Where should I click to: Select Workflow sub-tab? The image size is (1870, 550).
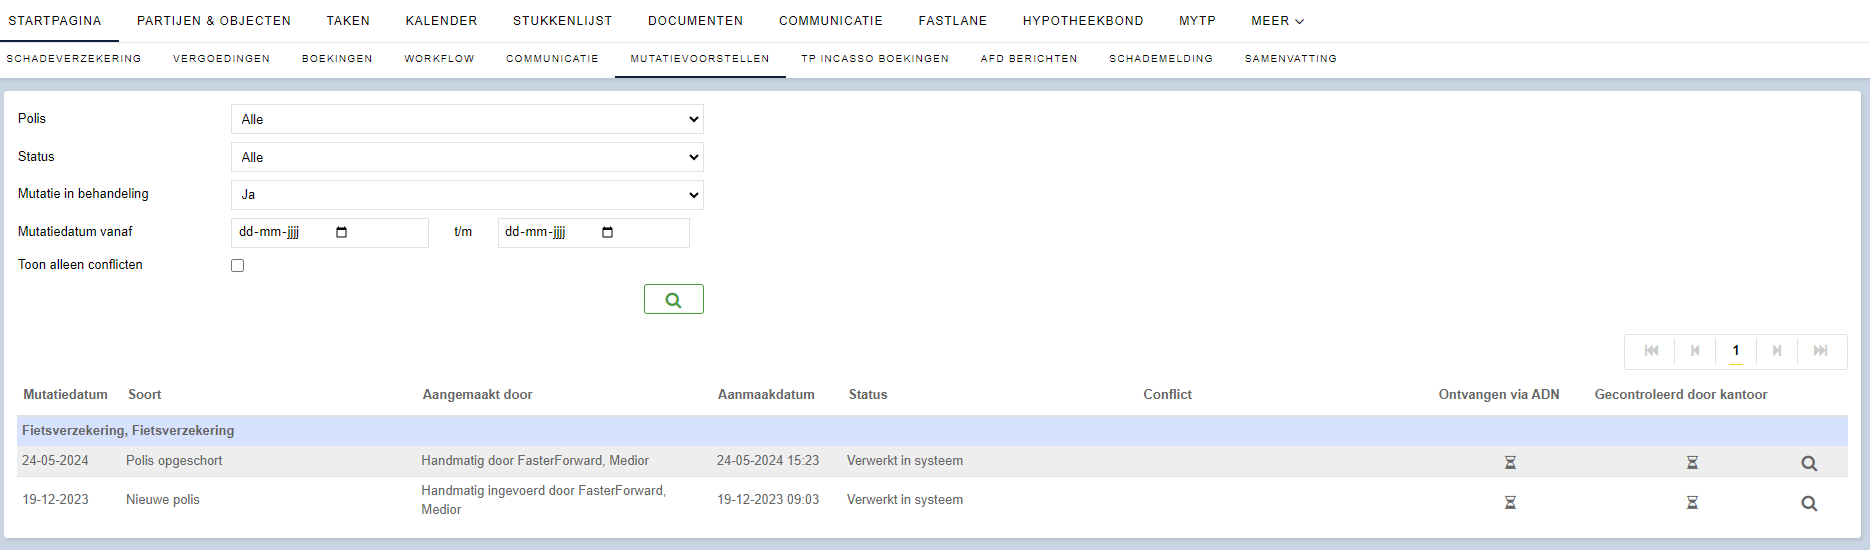pos(439,59)
